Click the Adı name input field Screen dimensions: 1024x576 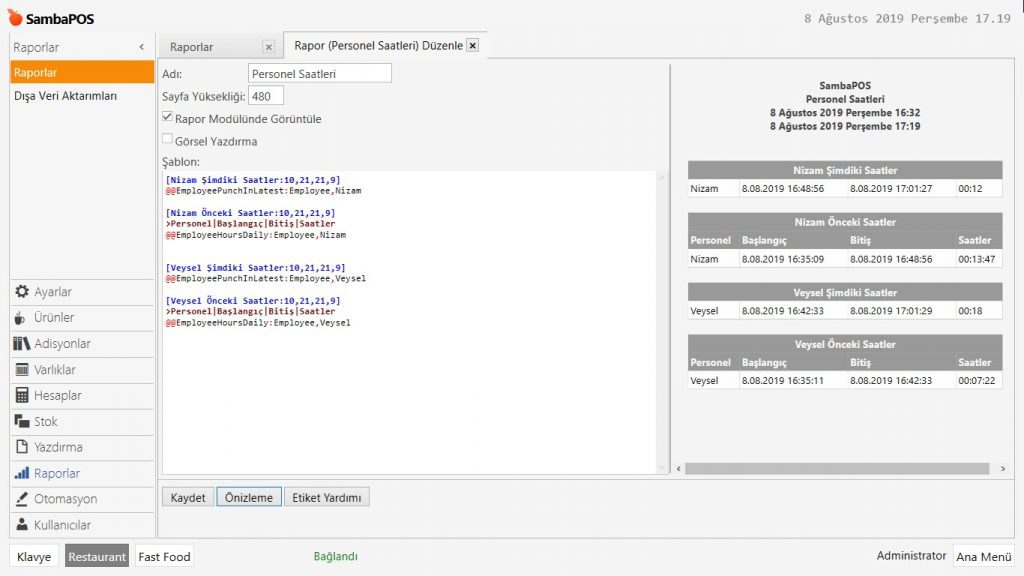pos(319,73)
